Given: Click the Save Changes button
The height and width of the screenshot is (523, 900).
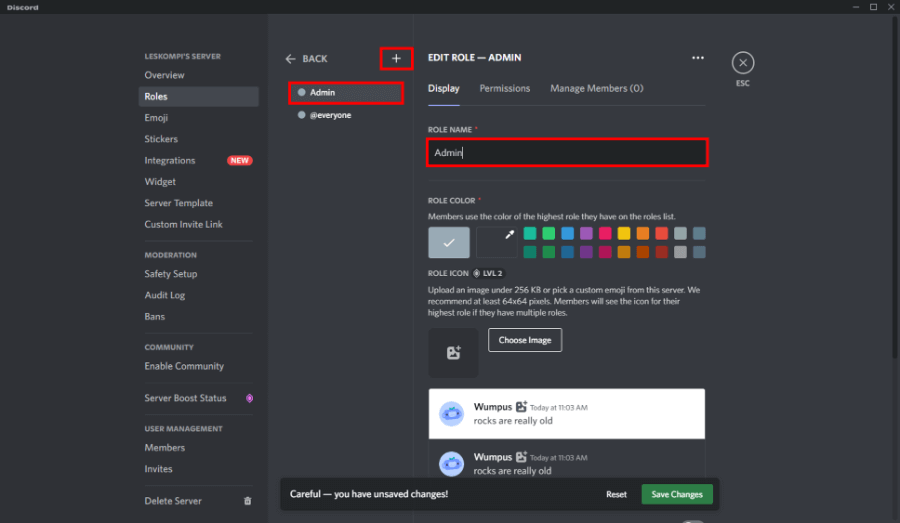Looking at the screenshot, I should [x=677, y=494].
